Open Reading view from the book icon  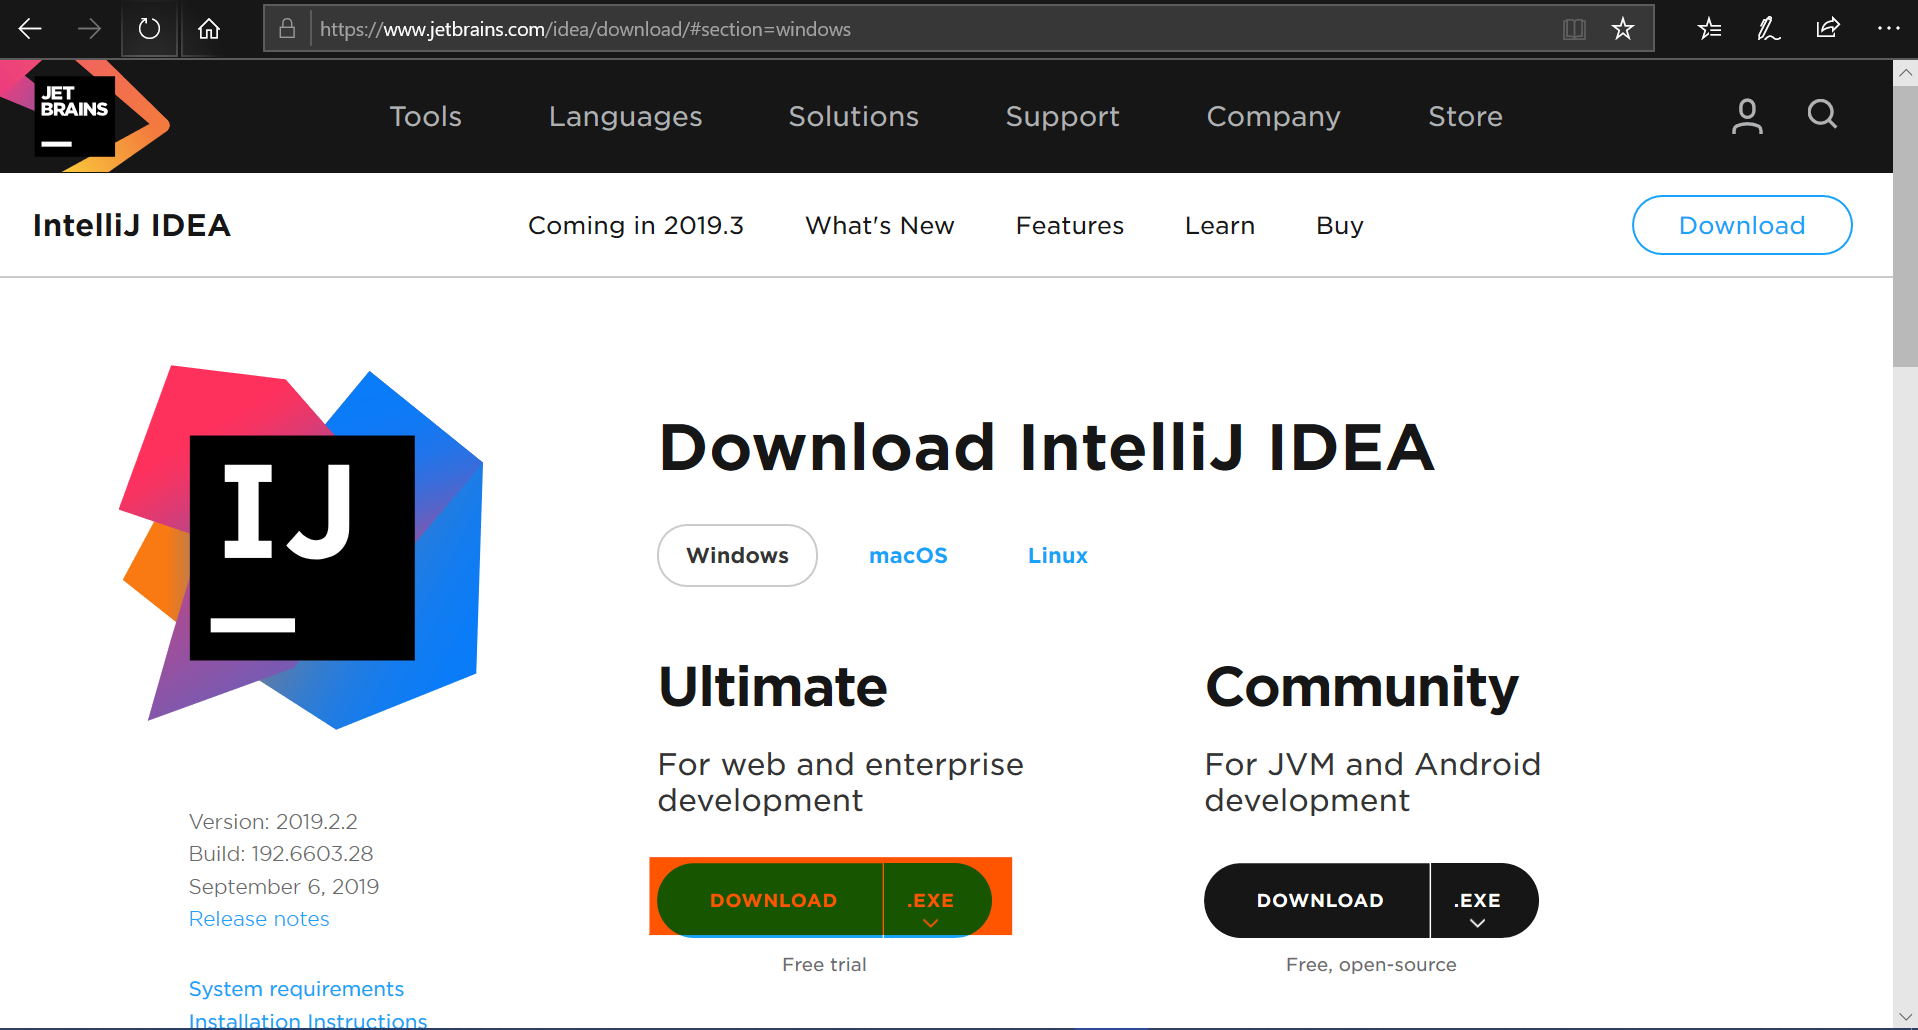point(1574,29)
